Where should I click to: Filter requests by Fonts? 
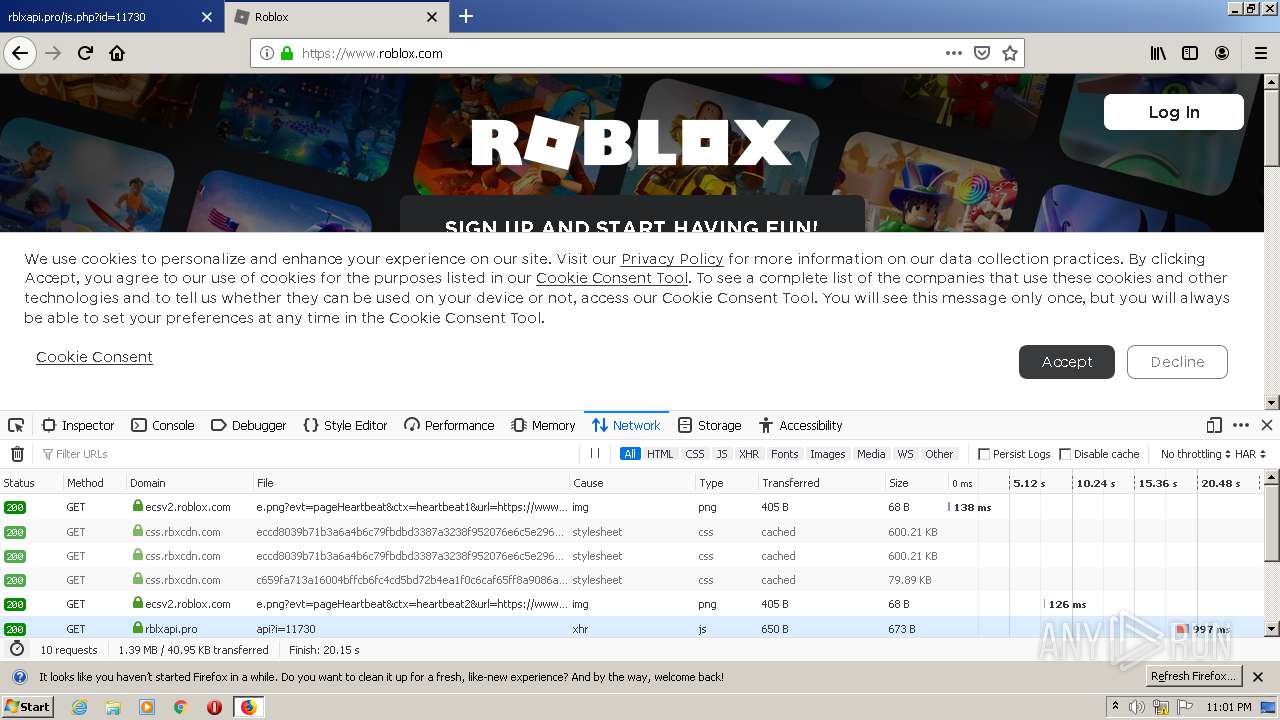tap(785, 454)
